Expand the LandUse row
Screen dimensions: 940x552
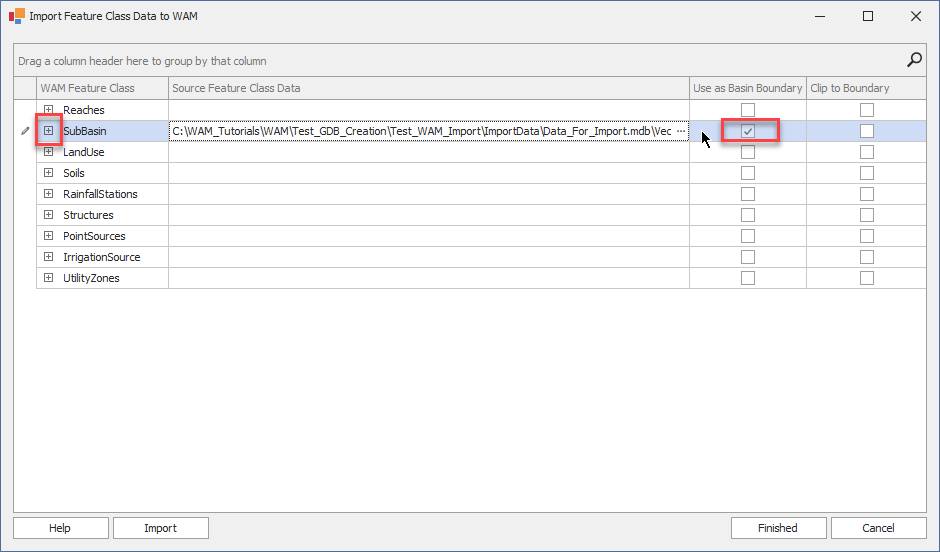pyautogui.click(x=49, y=152)
